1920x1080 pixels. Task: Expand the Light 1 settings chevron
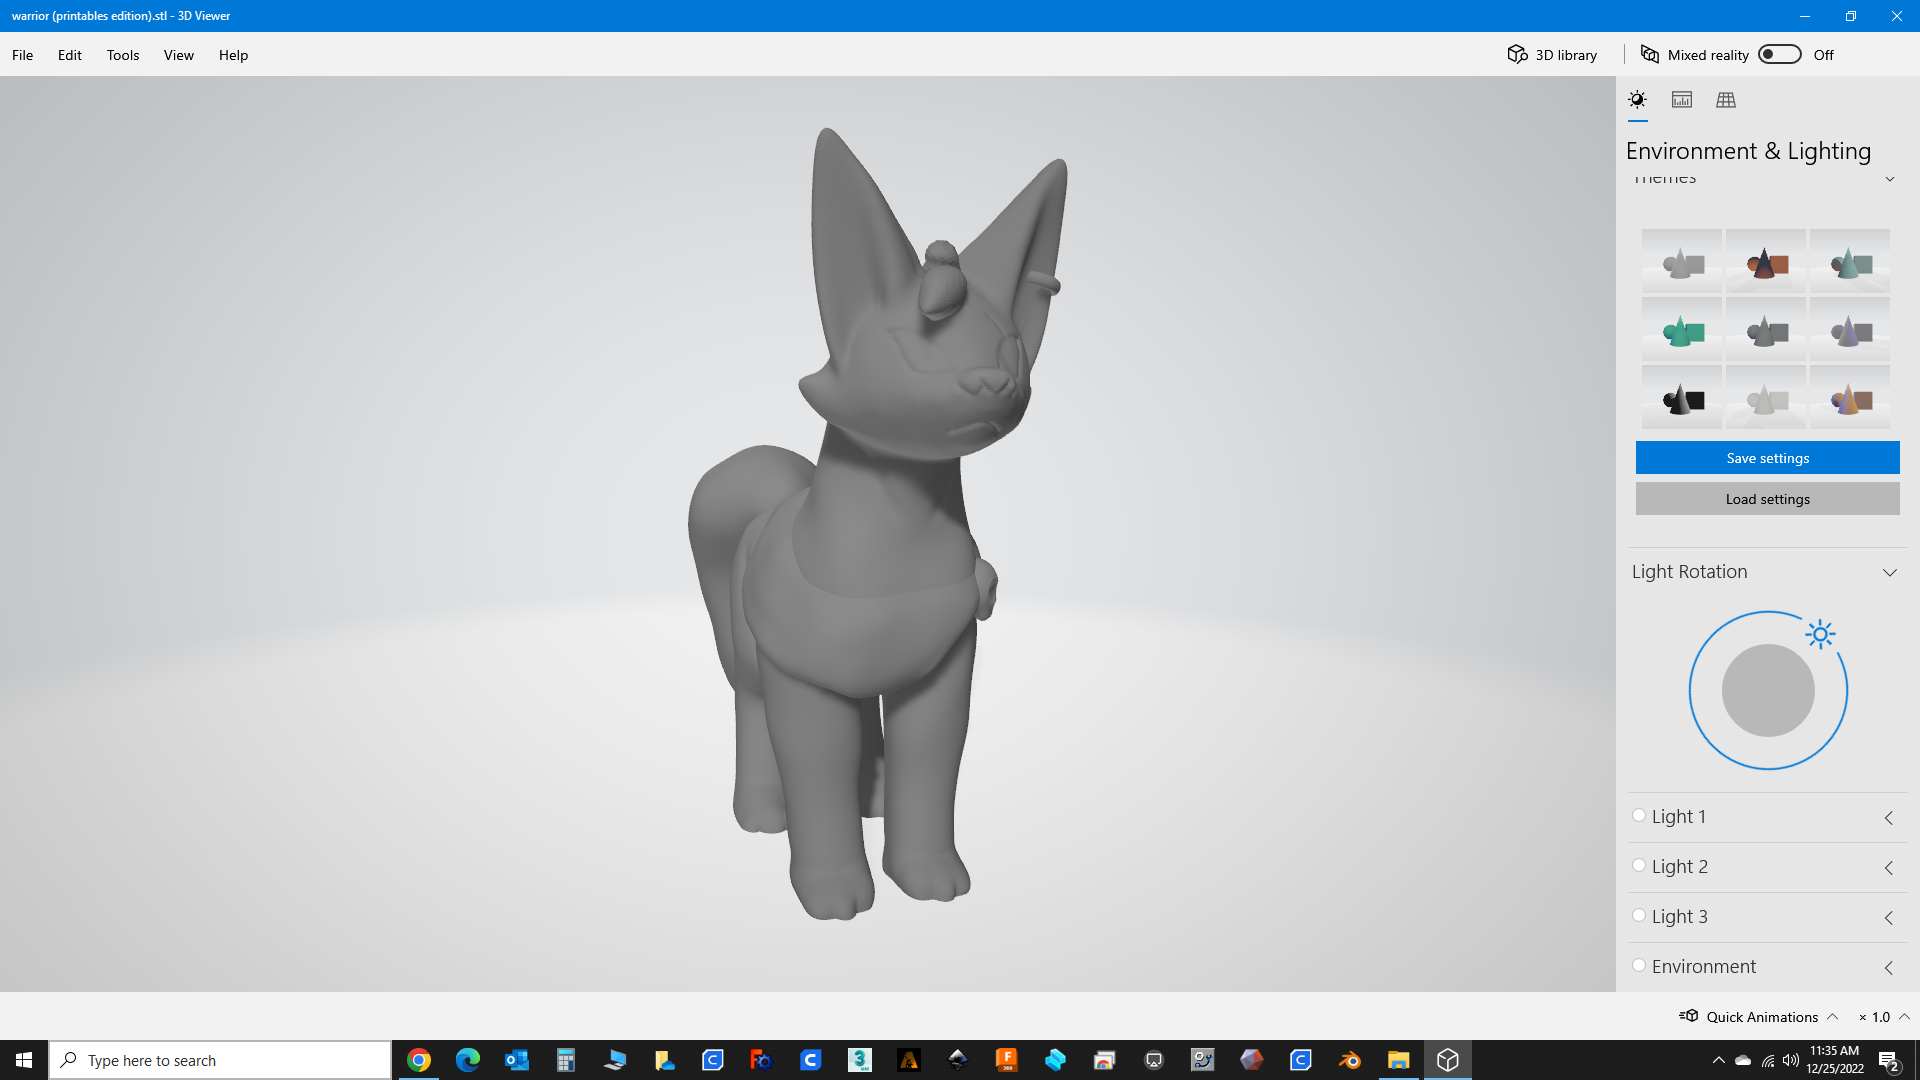1889,818
